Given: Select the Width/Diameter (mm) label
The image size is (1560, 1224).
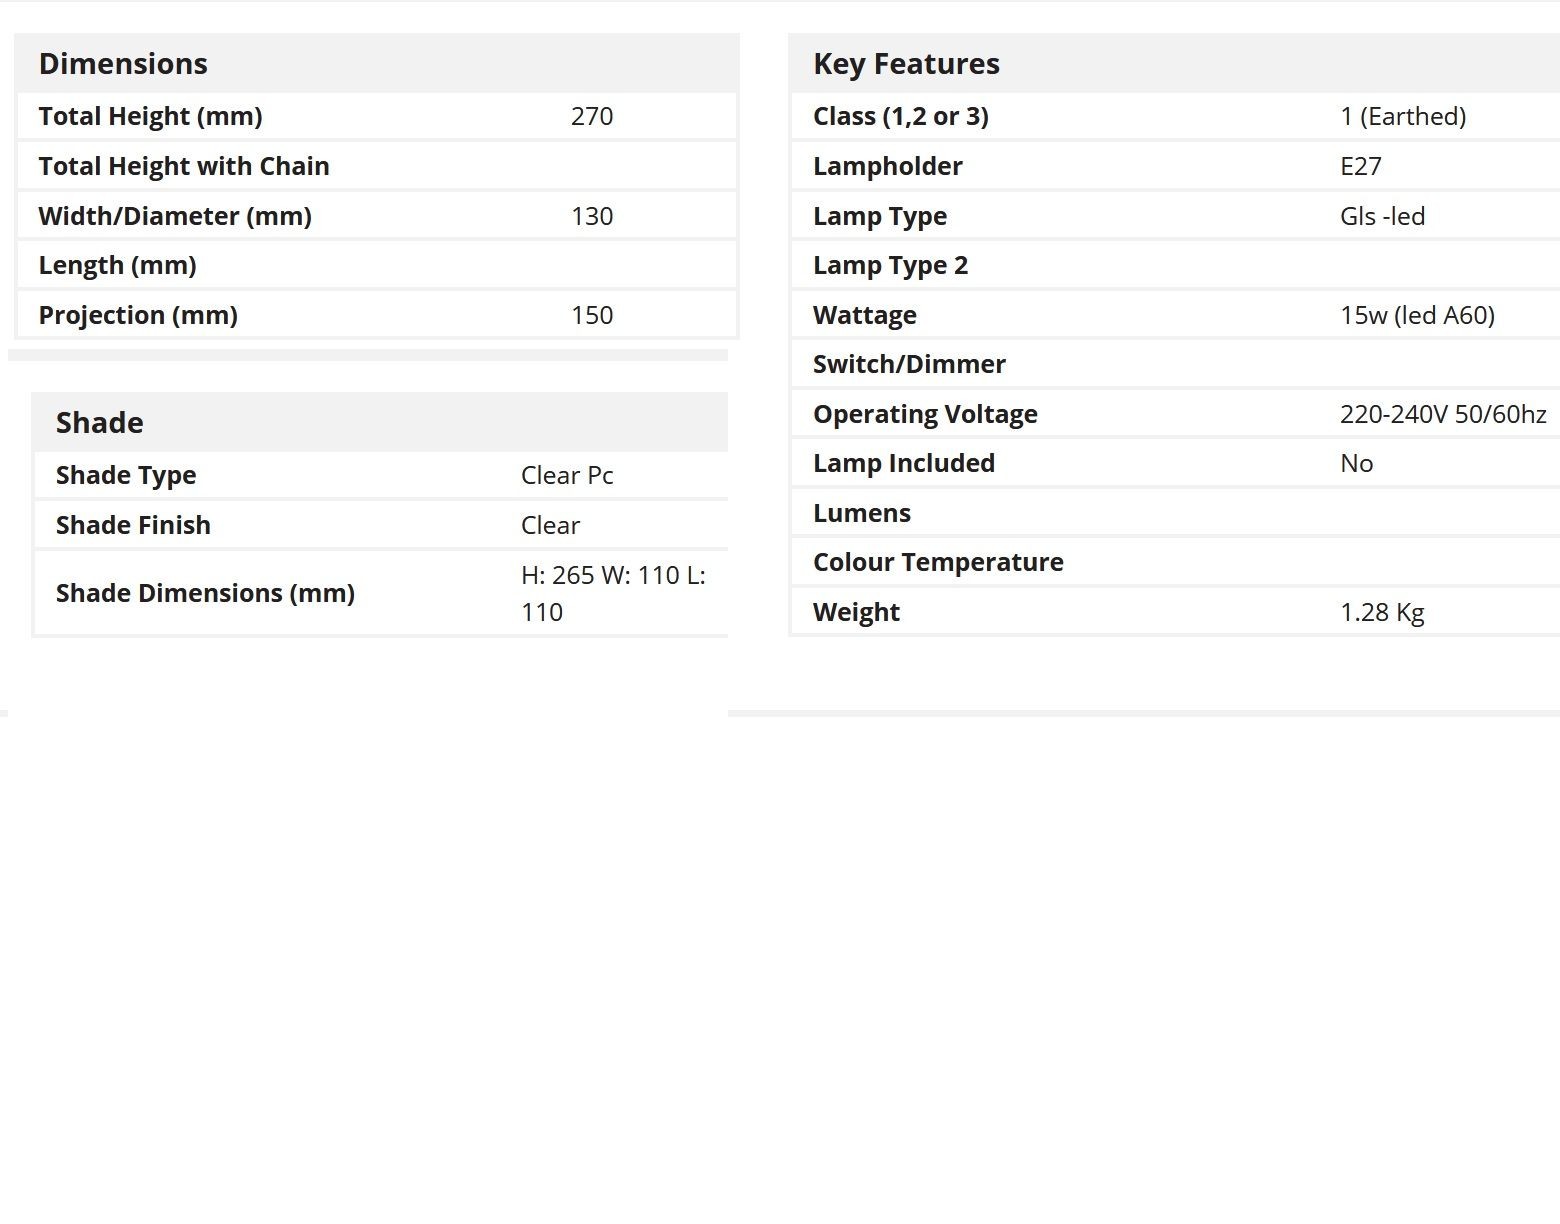Looking at the screenshot, I should tap(175, 216).
